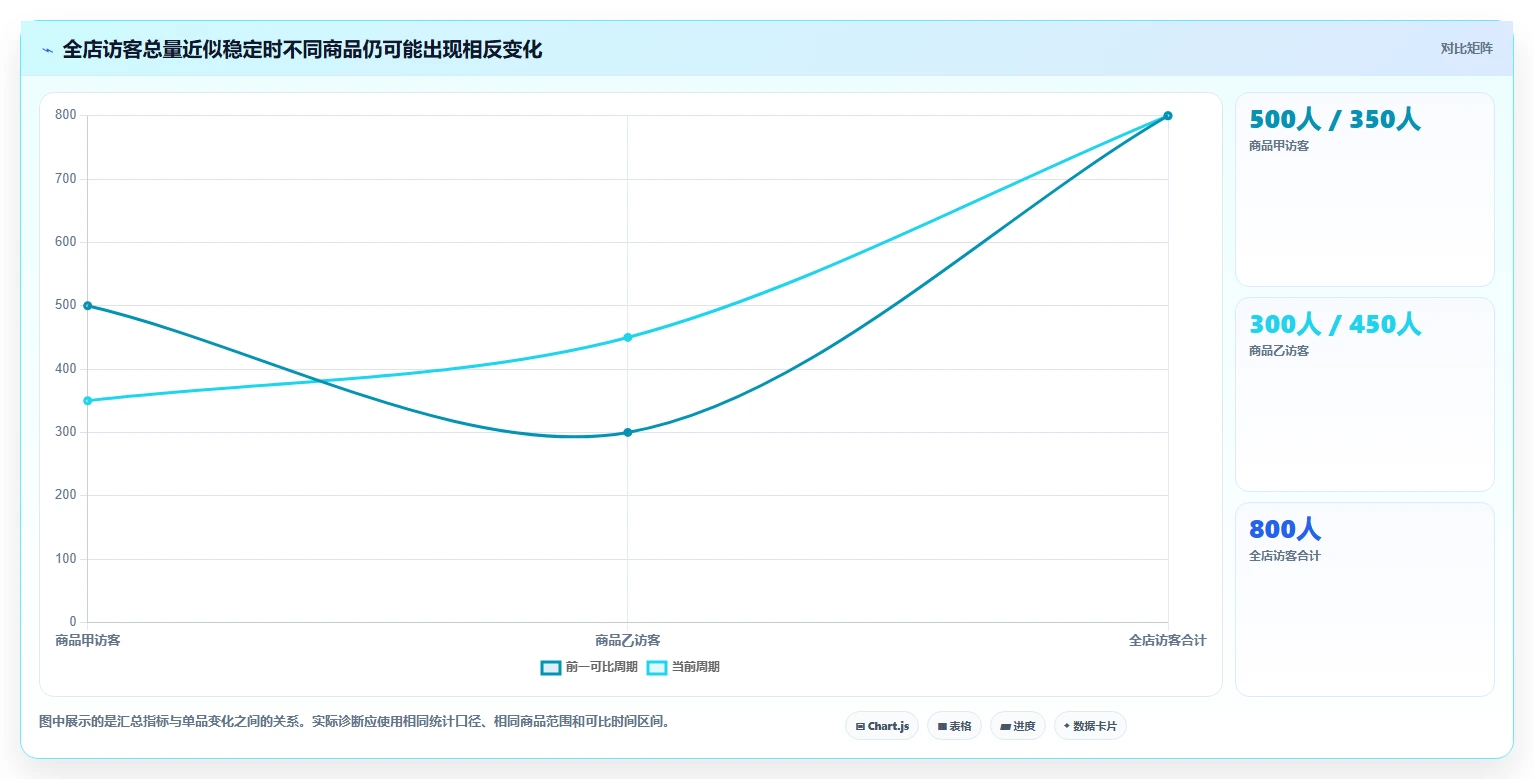Select the 进度 tag chip

1018,726
